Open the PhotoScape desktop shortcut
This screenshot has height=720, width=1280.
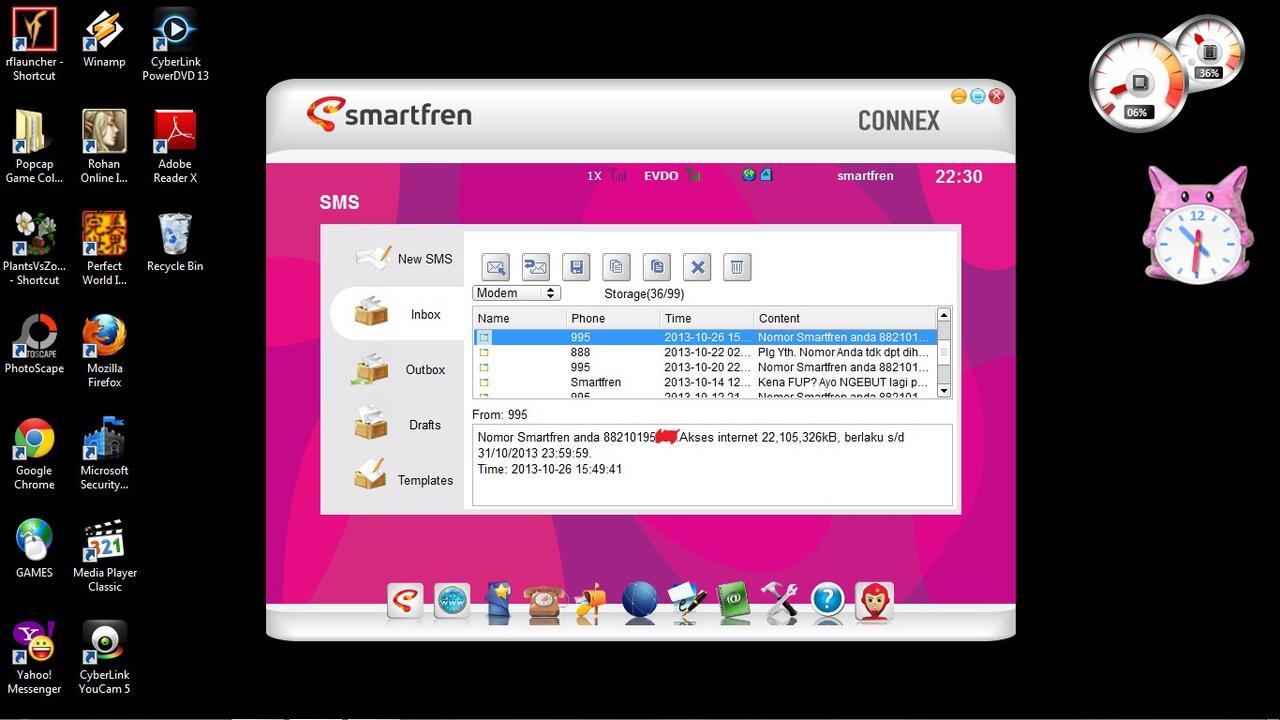(x=34, y=345)
